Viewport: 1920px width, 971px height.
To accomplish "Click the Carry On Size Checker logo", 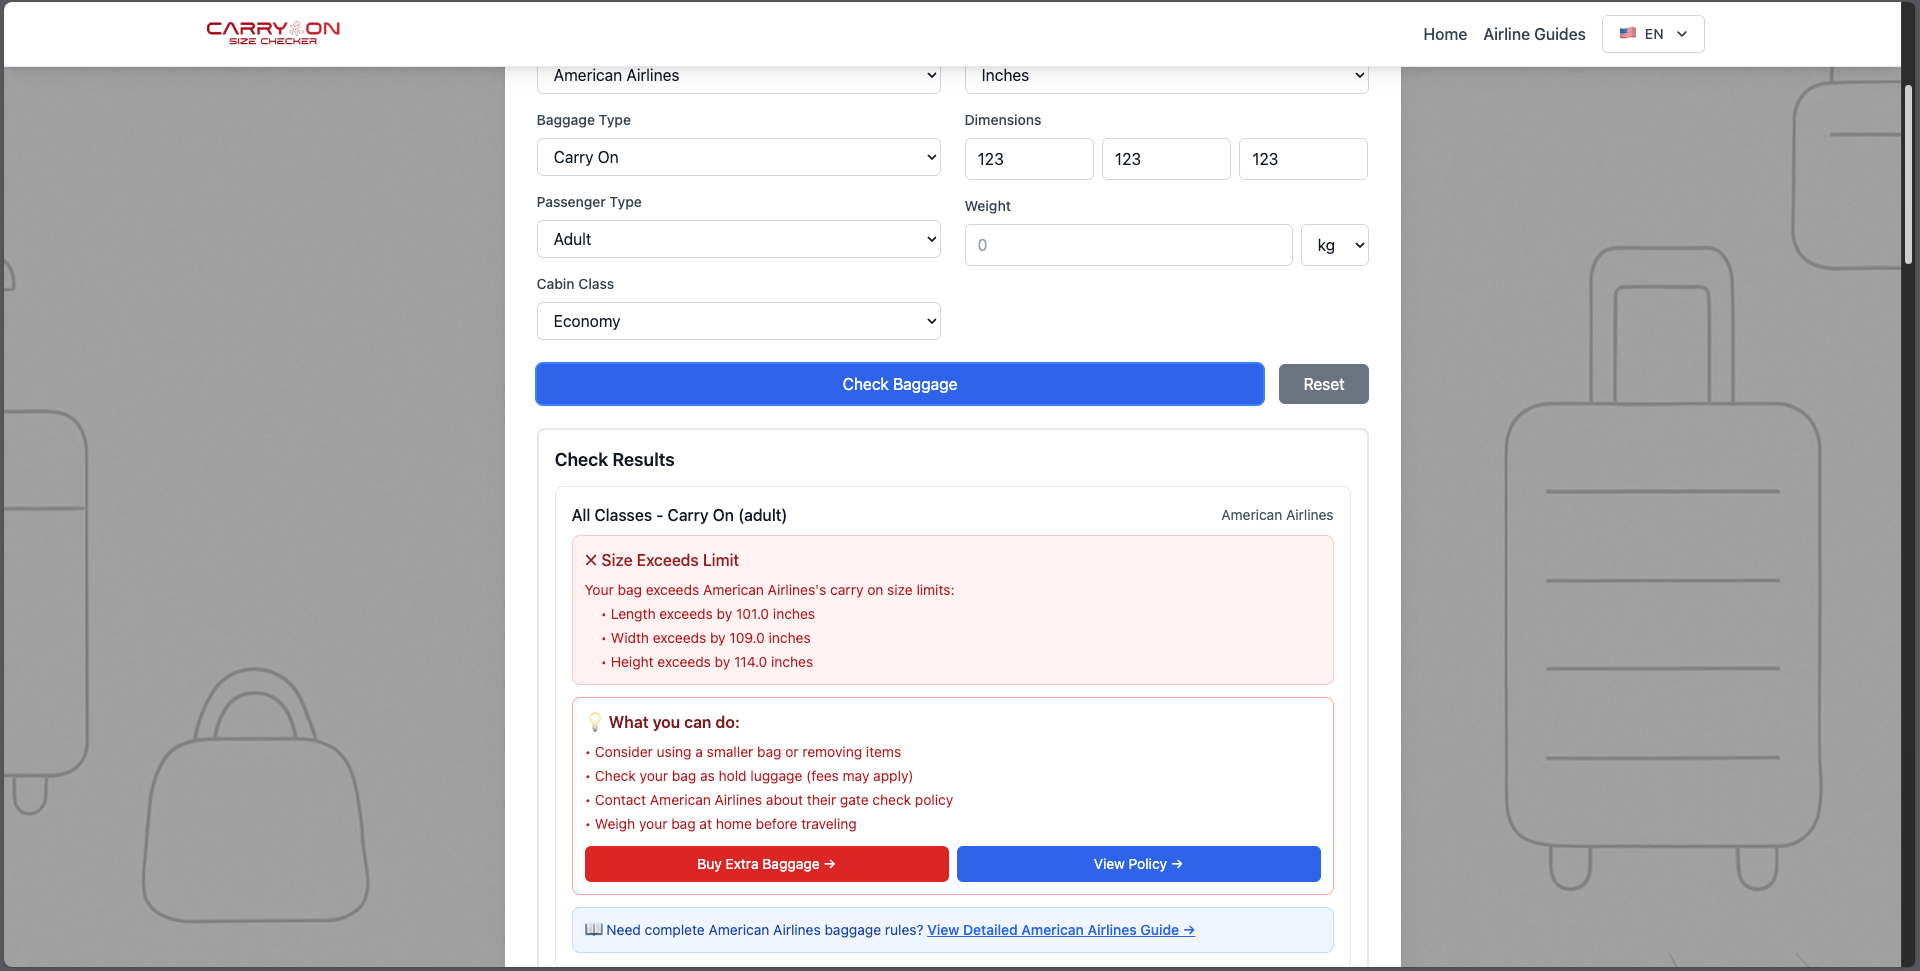I will coord(273,33).
